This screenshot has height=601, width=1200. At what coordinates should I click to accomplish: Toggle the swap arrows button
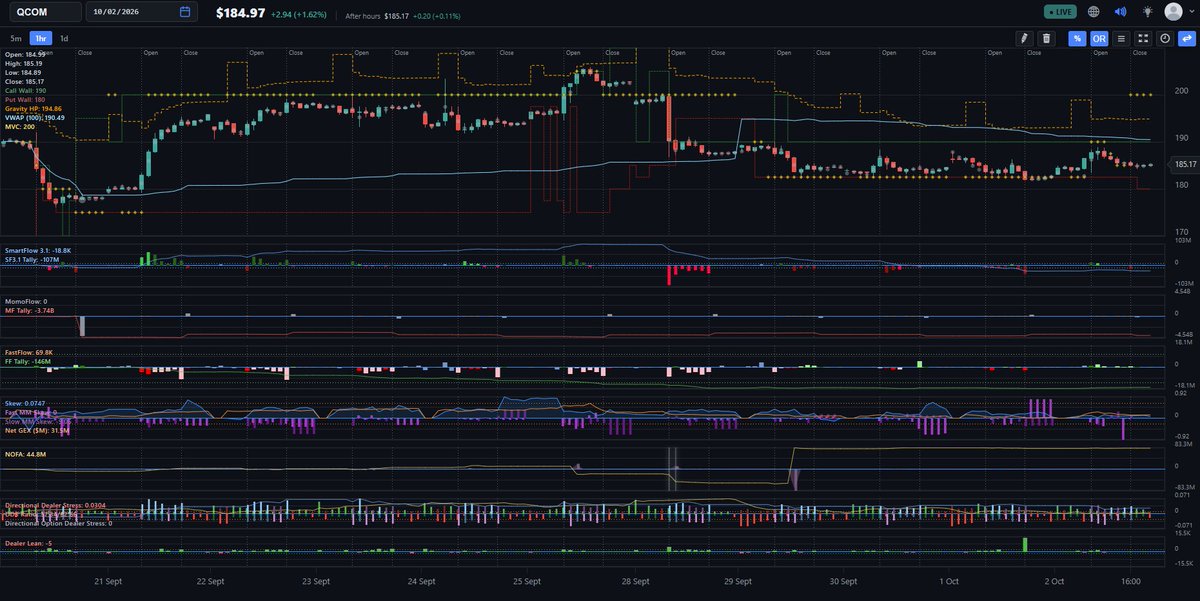click(1187, 38)
